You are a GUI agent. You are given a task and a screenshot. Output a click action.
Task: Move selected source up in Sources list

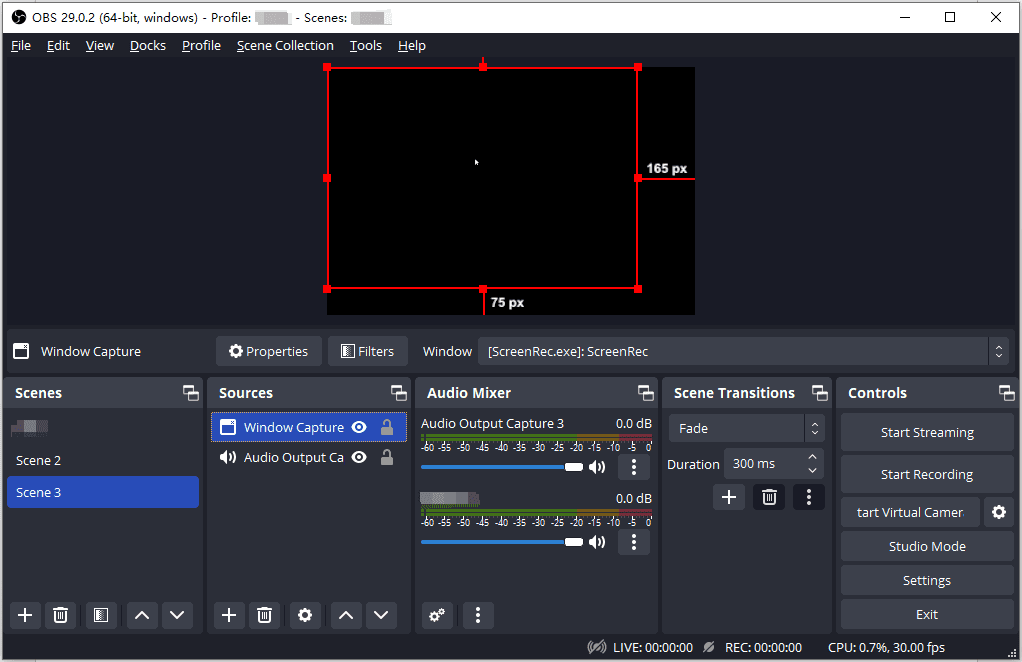[x=346, y=615]
